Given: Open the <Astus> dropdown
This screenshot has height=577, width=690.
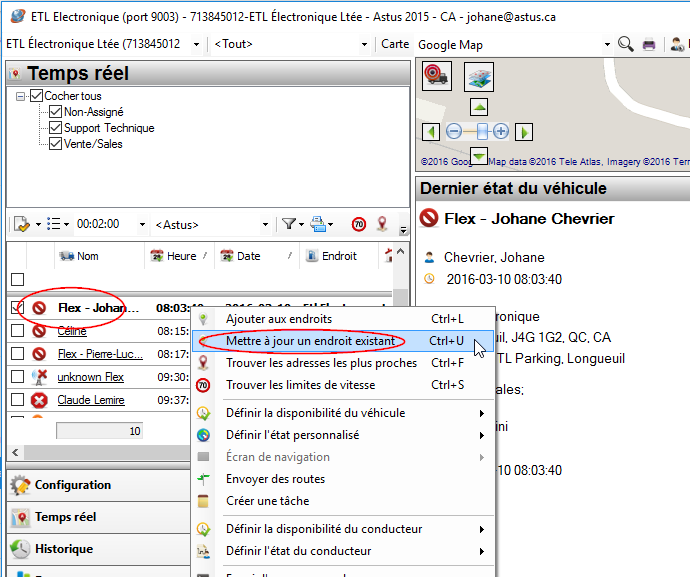Looking at the screenshot, I should [x=265, y=224].
